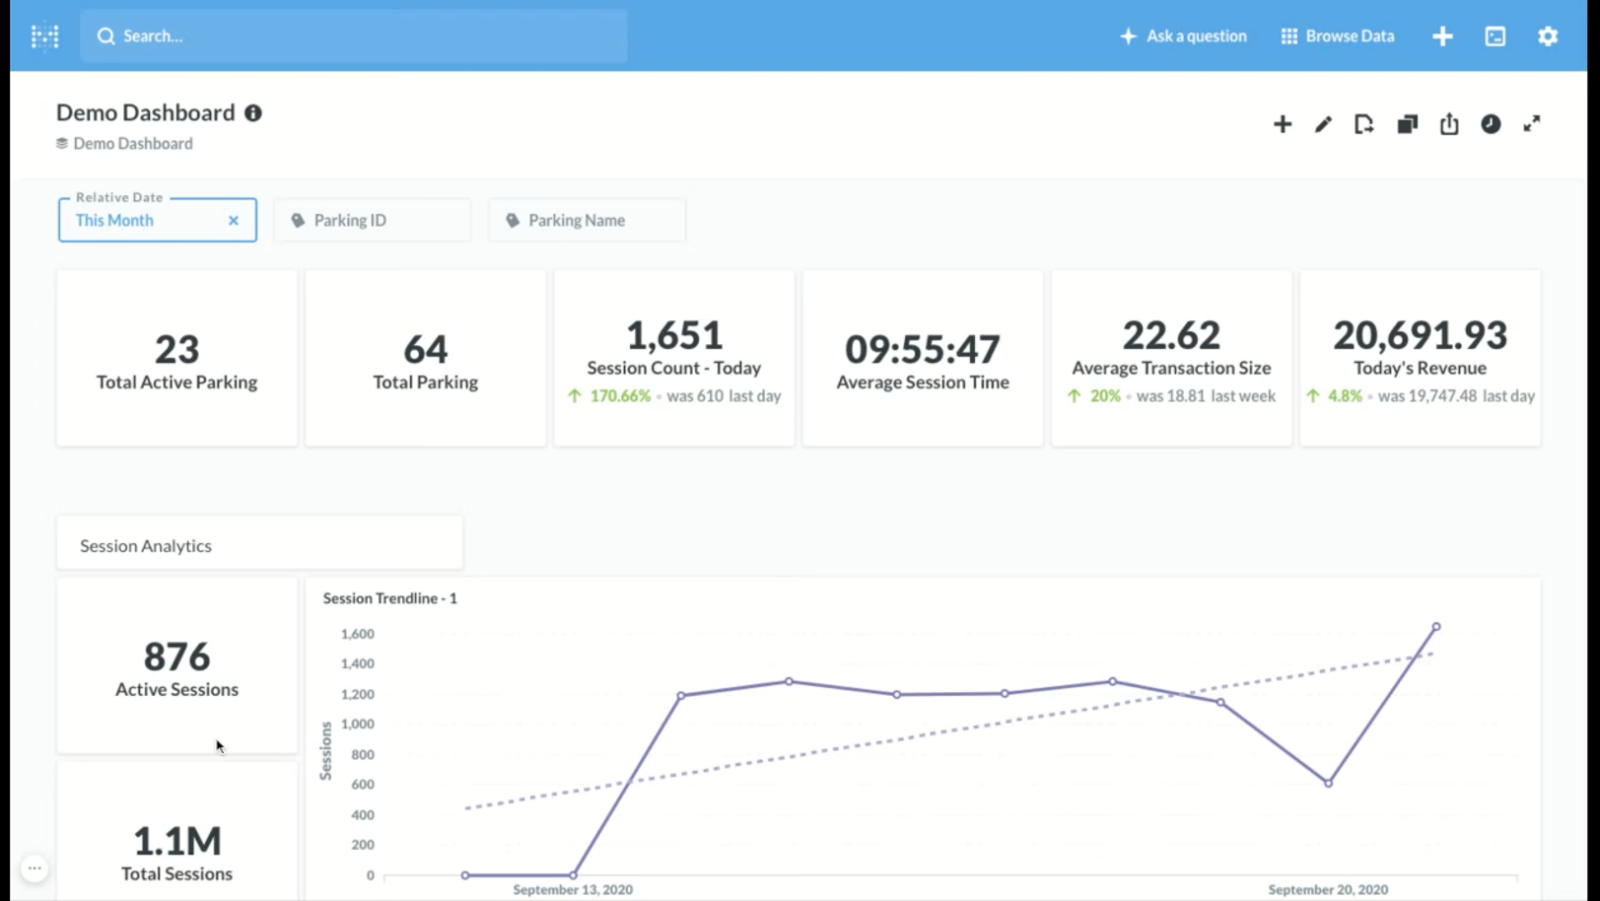Click the plus icon in top navbar
This screenshot has height=901, width=1600.
(1442, 37)
